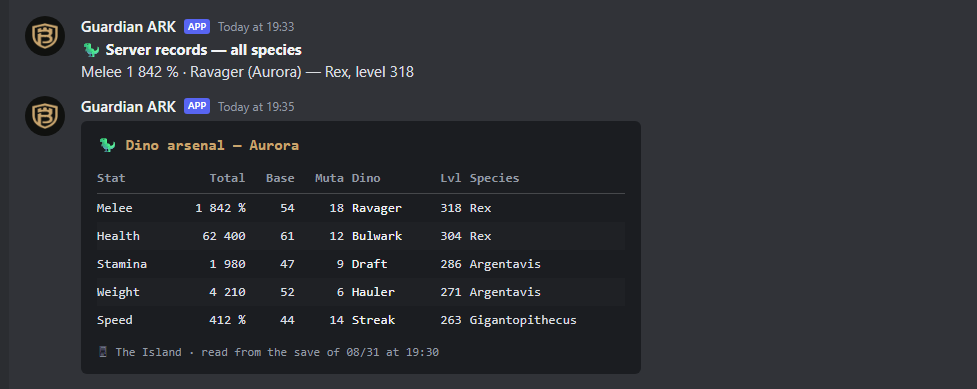977x389 pixels.
Task: Click the save footer text of 08/31
Action: coord(277,352)
